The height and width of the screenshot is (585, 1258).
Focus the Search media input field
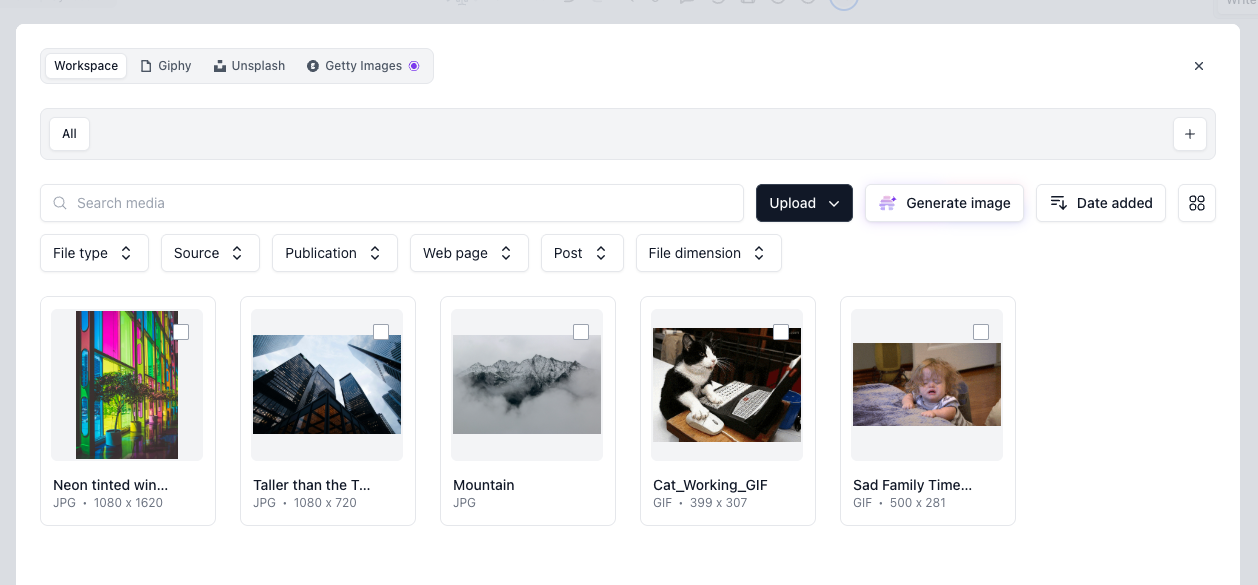(x=400, y=203)
